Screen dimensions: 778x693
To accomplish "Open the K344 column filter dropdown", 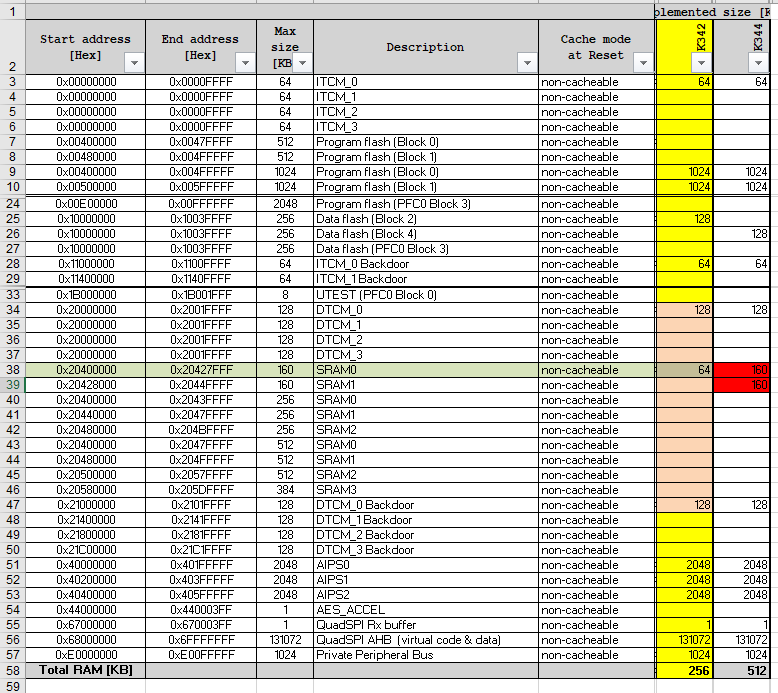I will (x=758, y=63).
